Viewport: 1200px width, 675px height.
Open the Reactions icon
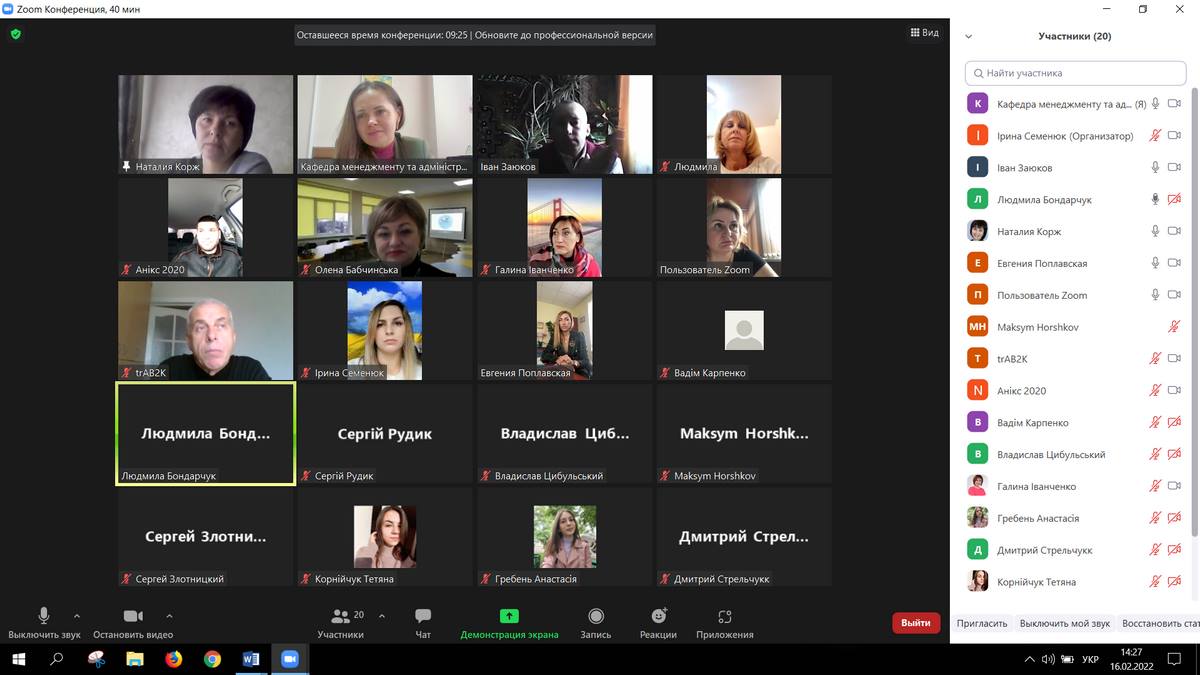658,617
